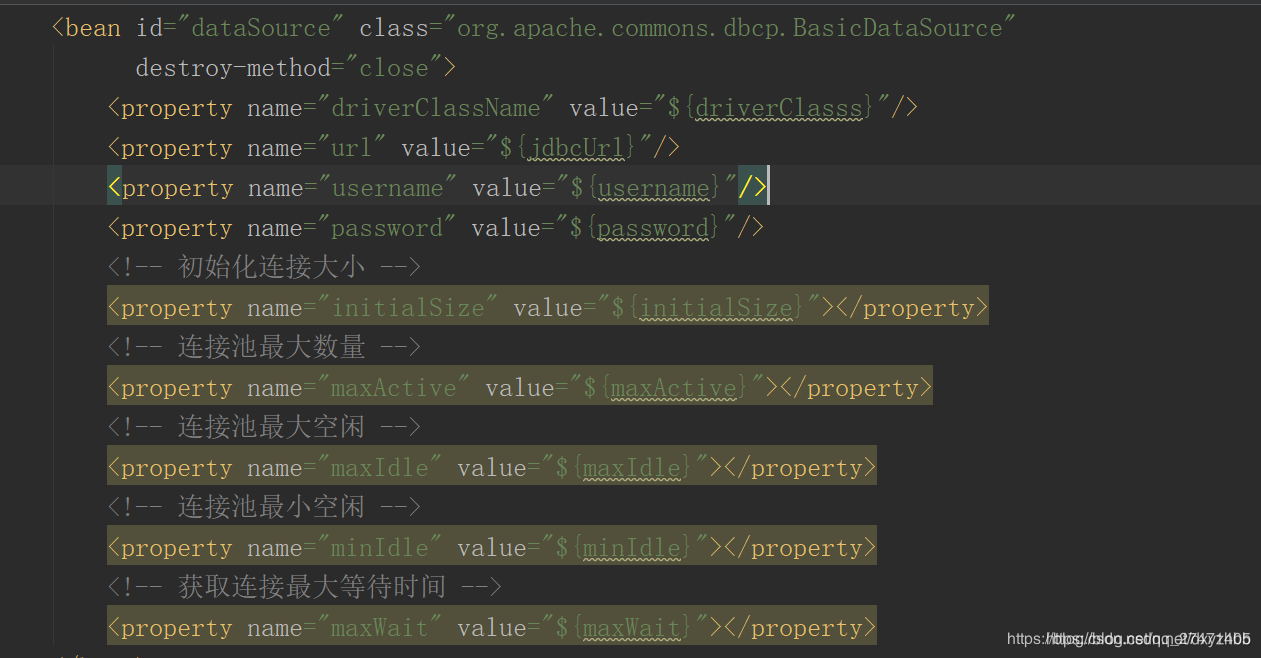Click the name="username" attribute
1261x658 pixels.
point(352,188)
